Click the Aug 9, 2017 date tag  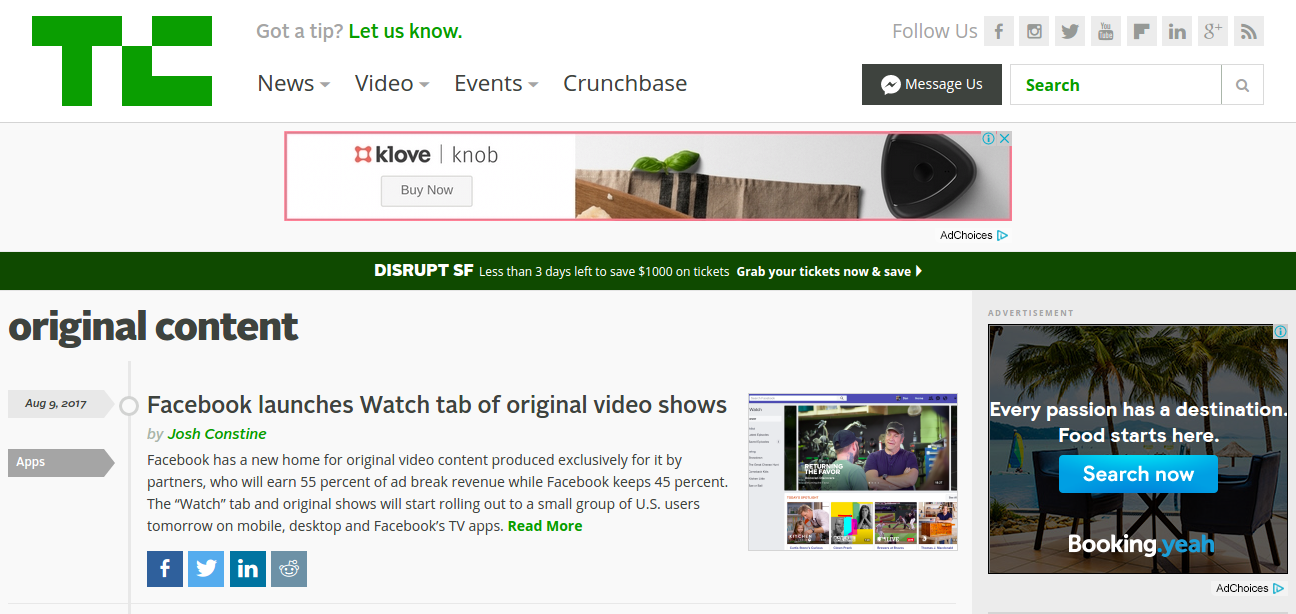pyautogui.click(x=61, y=404)
